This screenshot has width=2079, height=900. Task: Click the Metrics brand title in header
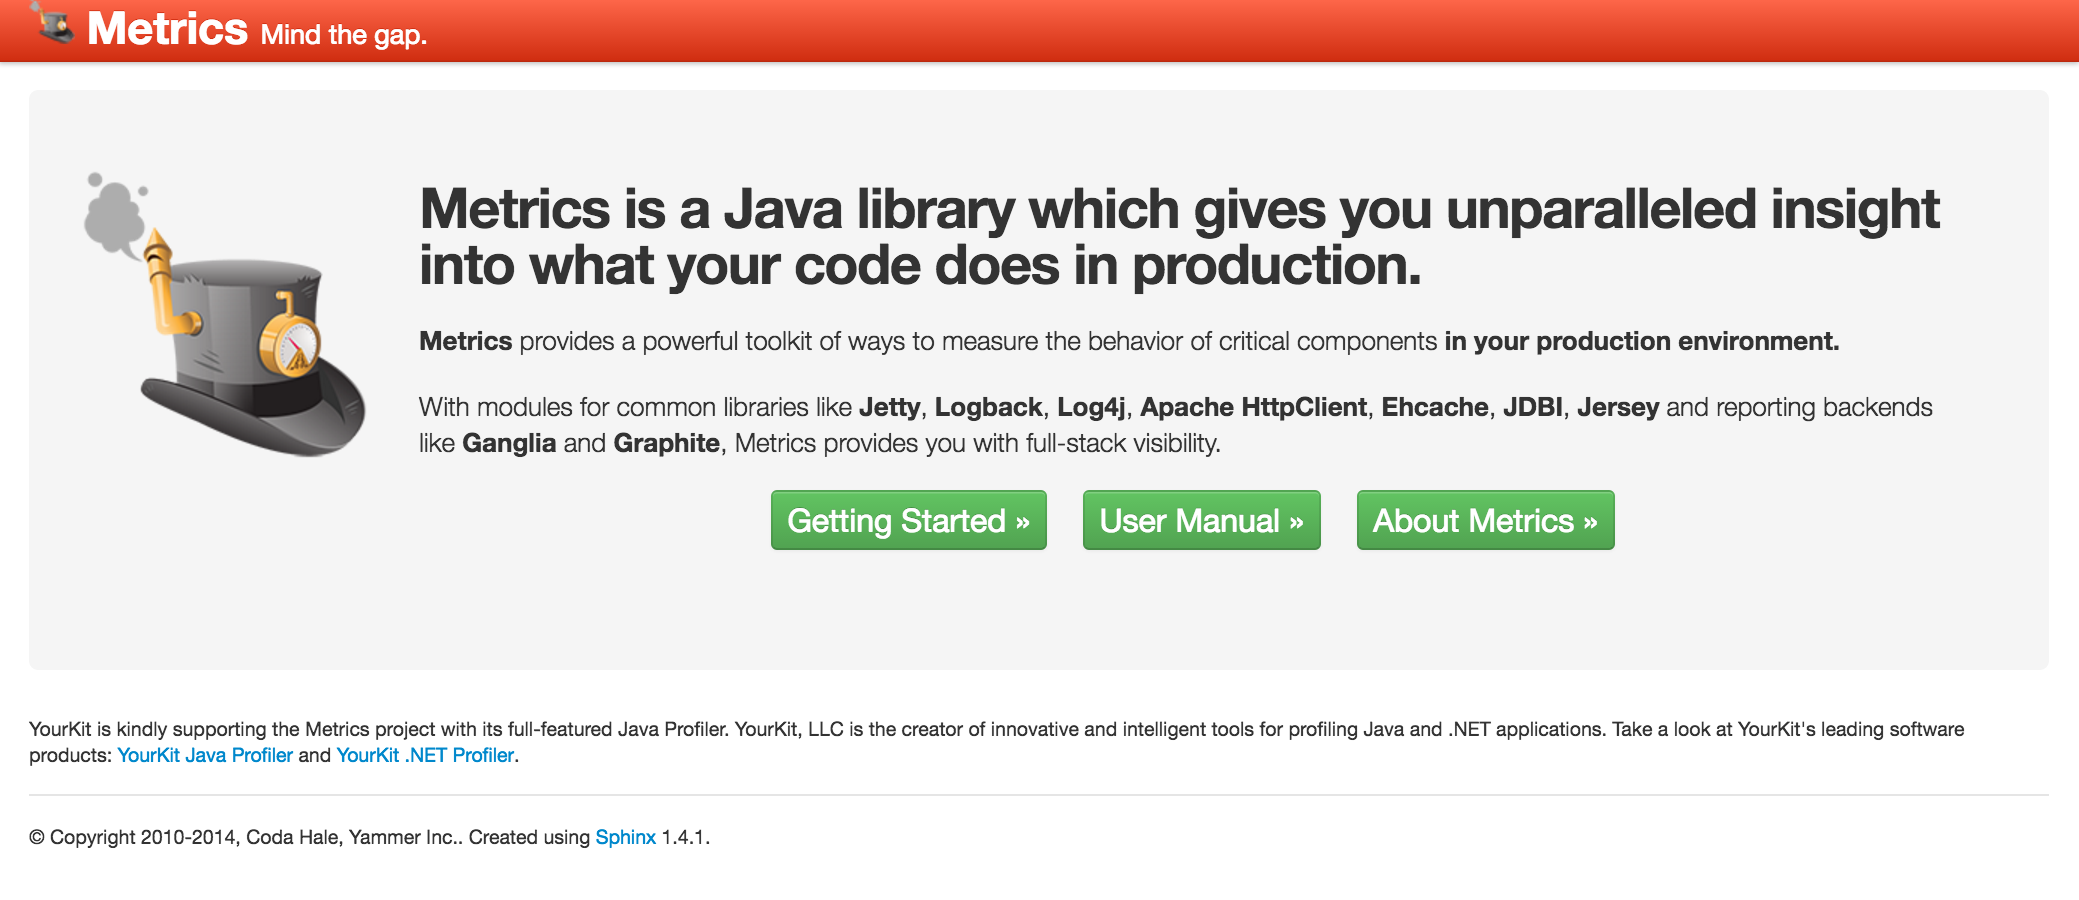tap(167, 28)
